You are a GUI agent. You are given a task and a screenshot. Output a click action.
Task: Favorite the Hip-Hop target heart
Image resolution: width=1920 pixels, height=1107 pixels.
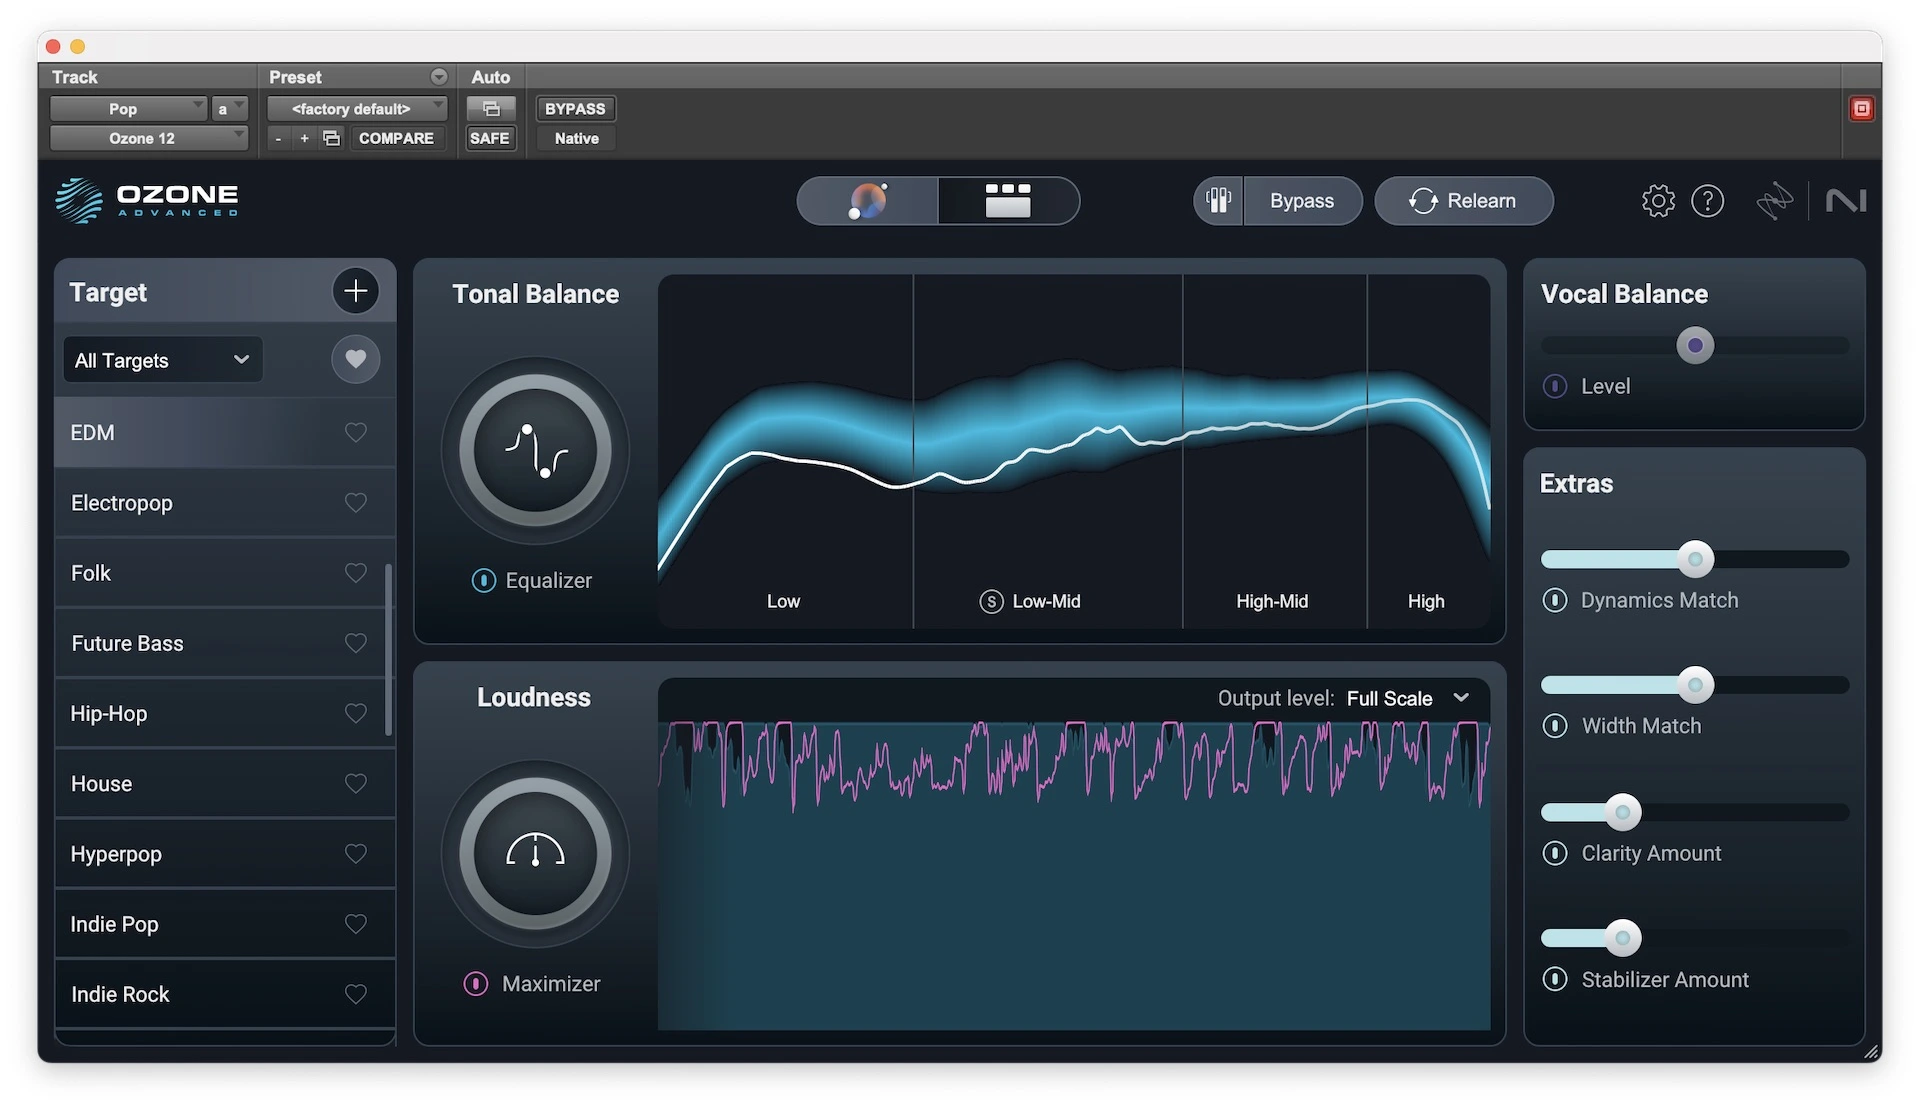click(x=355, y=713)
